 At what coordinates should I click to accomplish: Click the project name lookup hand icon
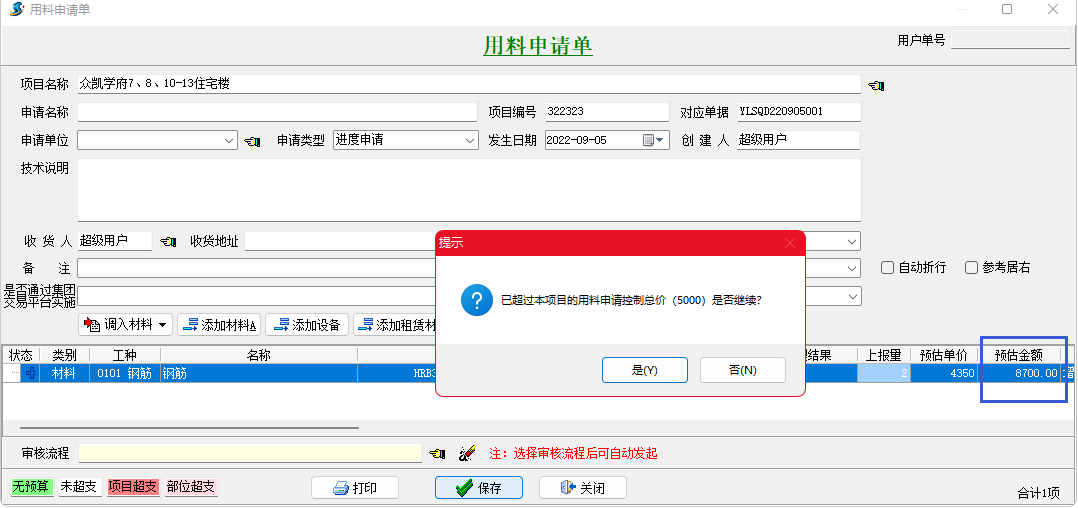point(876,86)
